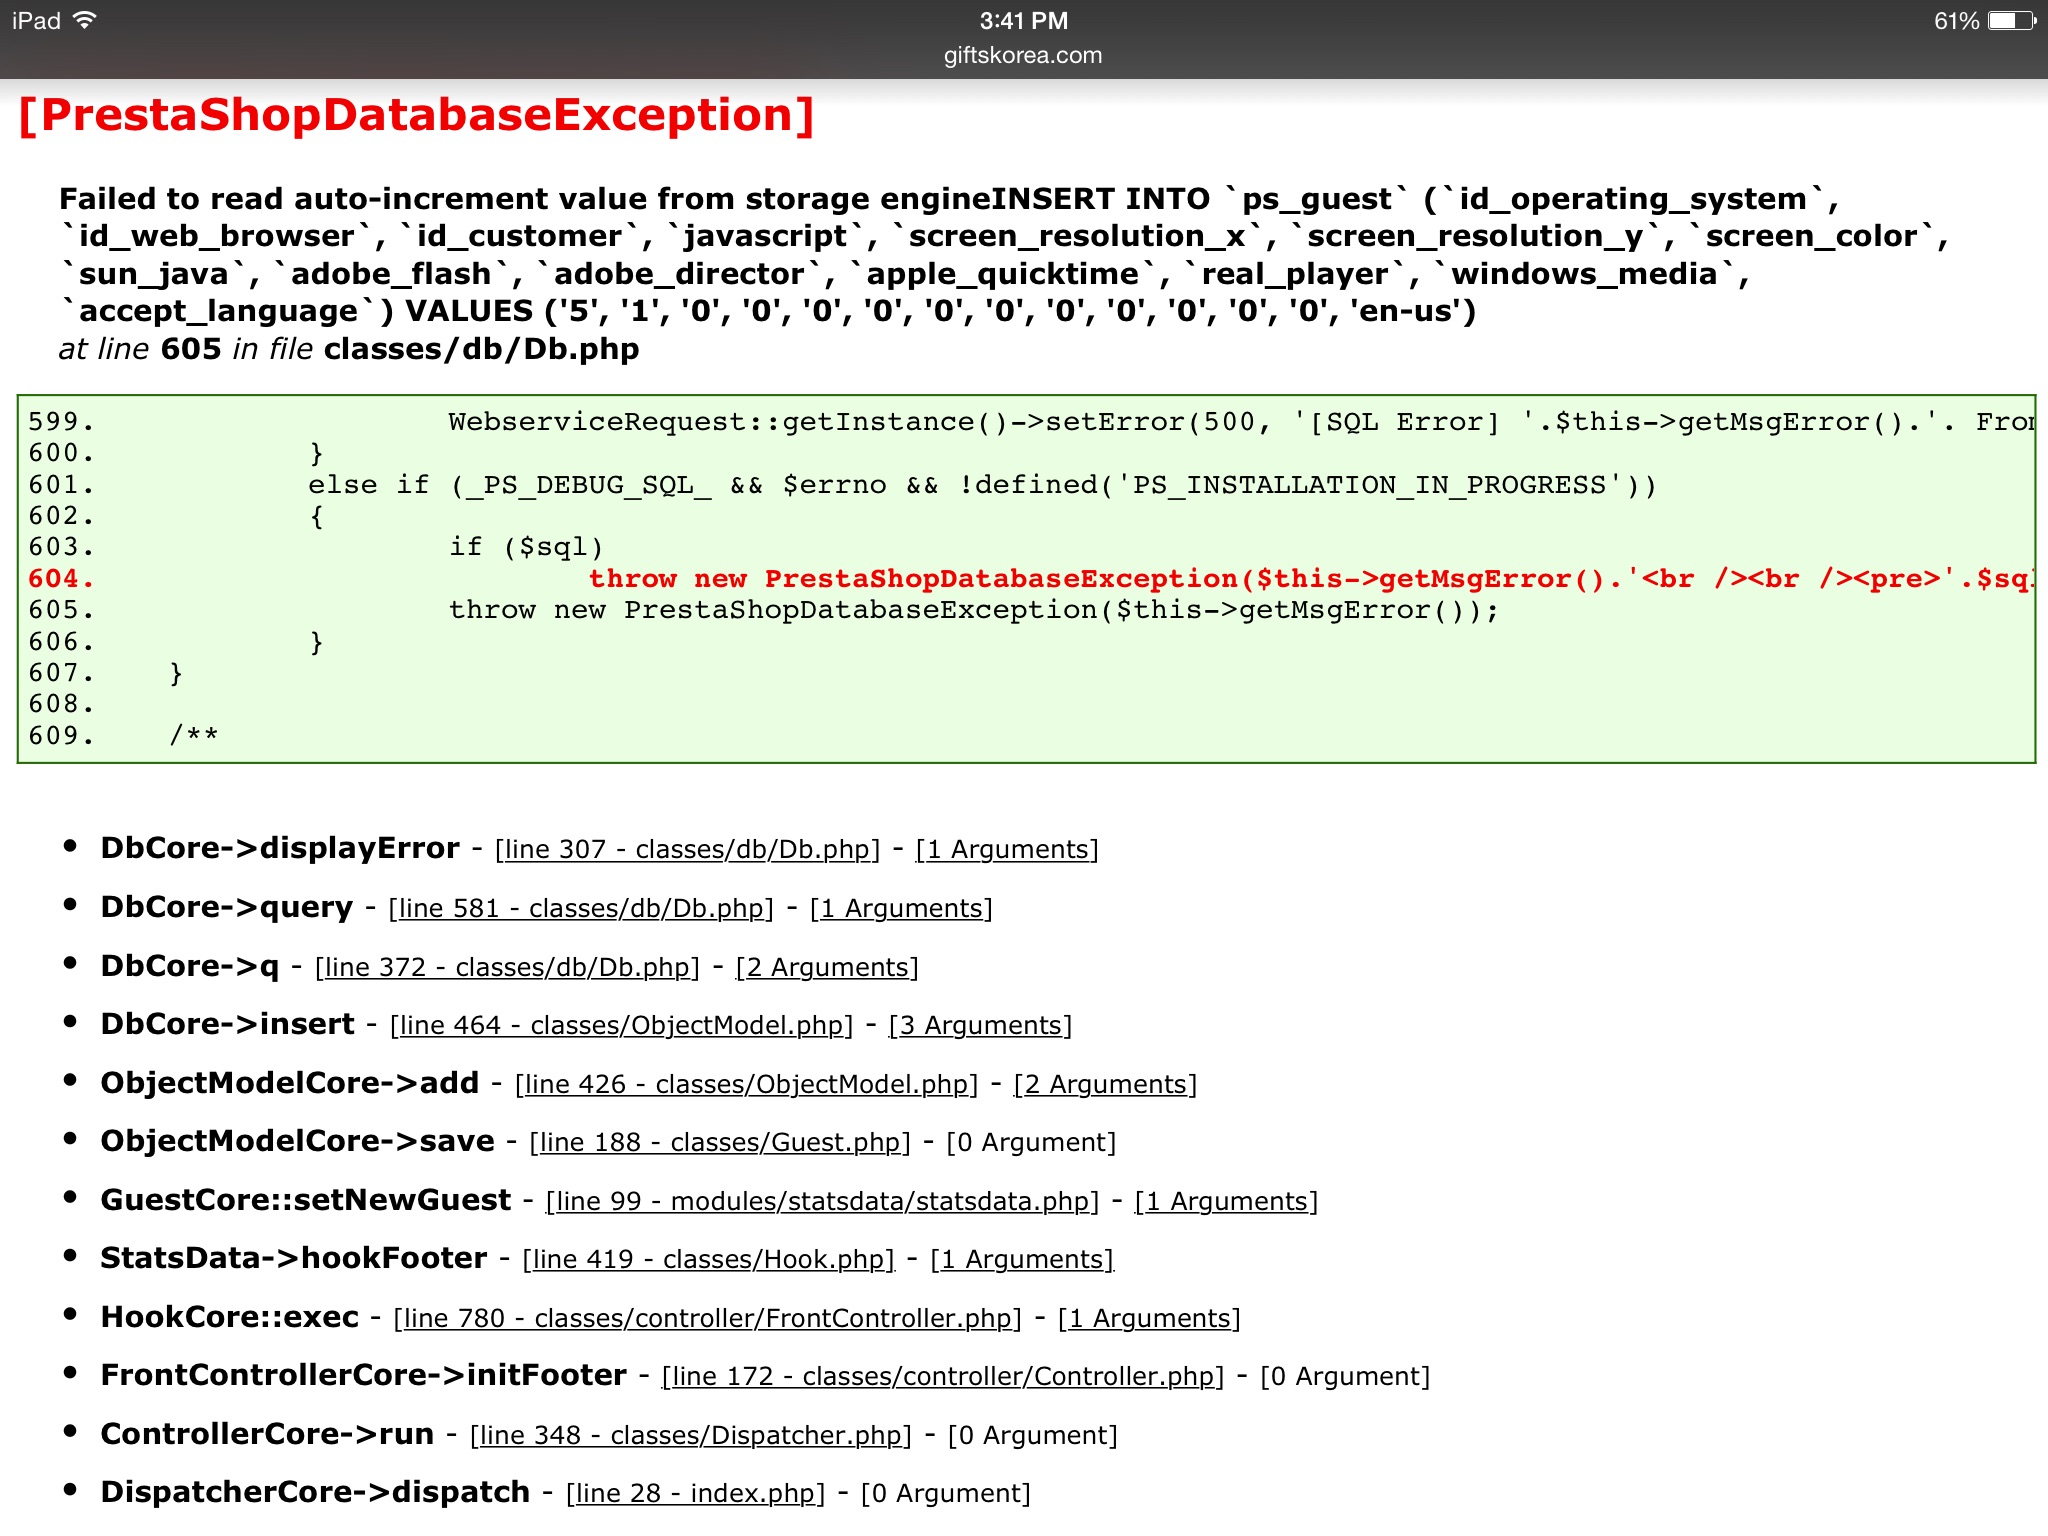Expand DbCore->insert 3 Arguments
Screen dimensions: 2048x1536
coord(980,1025)
